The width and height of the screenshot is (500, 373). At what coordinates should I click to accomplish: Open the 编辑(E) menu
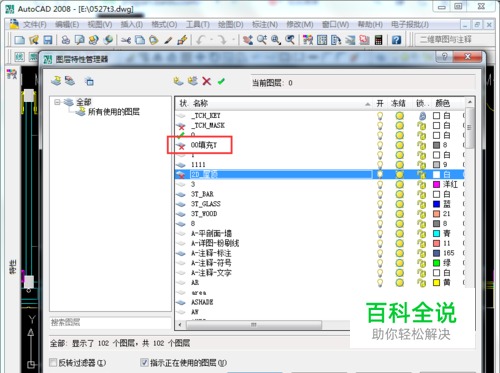pyautogui.click(x=67, y=25)
